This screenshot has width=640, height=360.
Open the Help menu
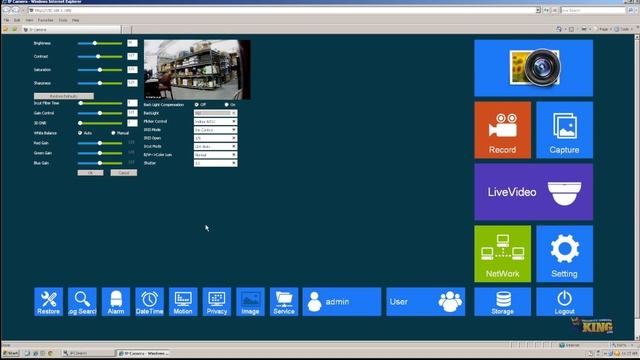click(x=76, y=20)
